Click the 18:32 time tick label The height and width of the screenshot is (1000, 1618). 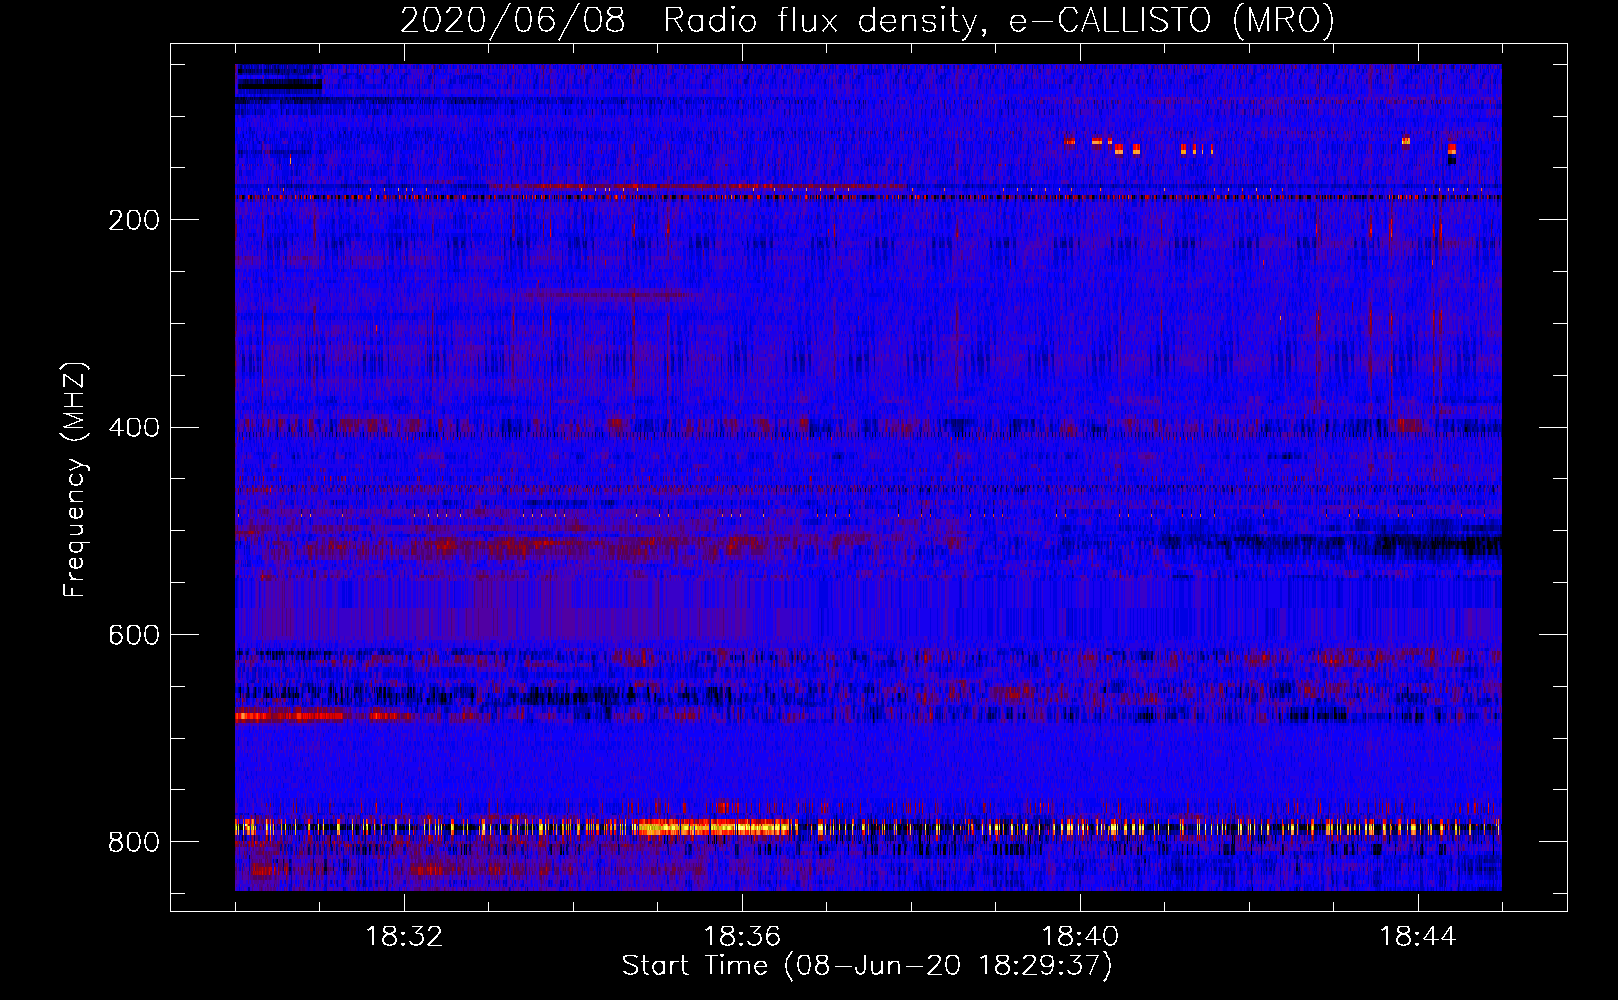[x=404, y=937]
